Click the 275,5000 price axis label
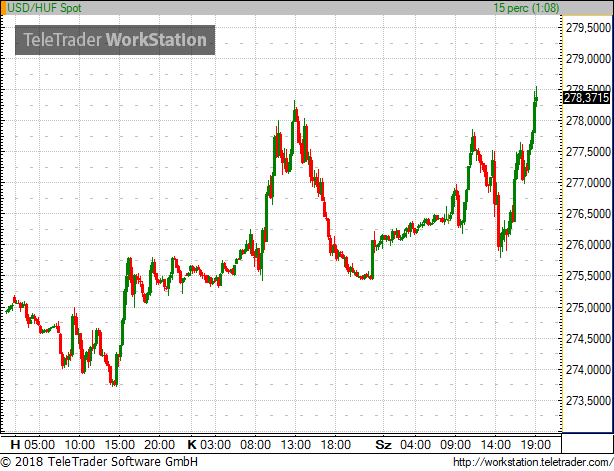 588,276
